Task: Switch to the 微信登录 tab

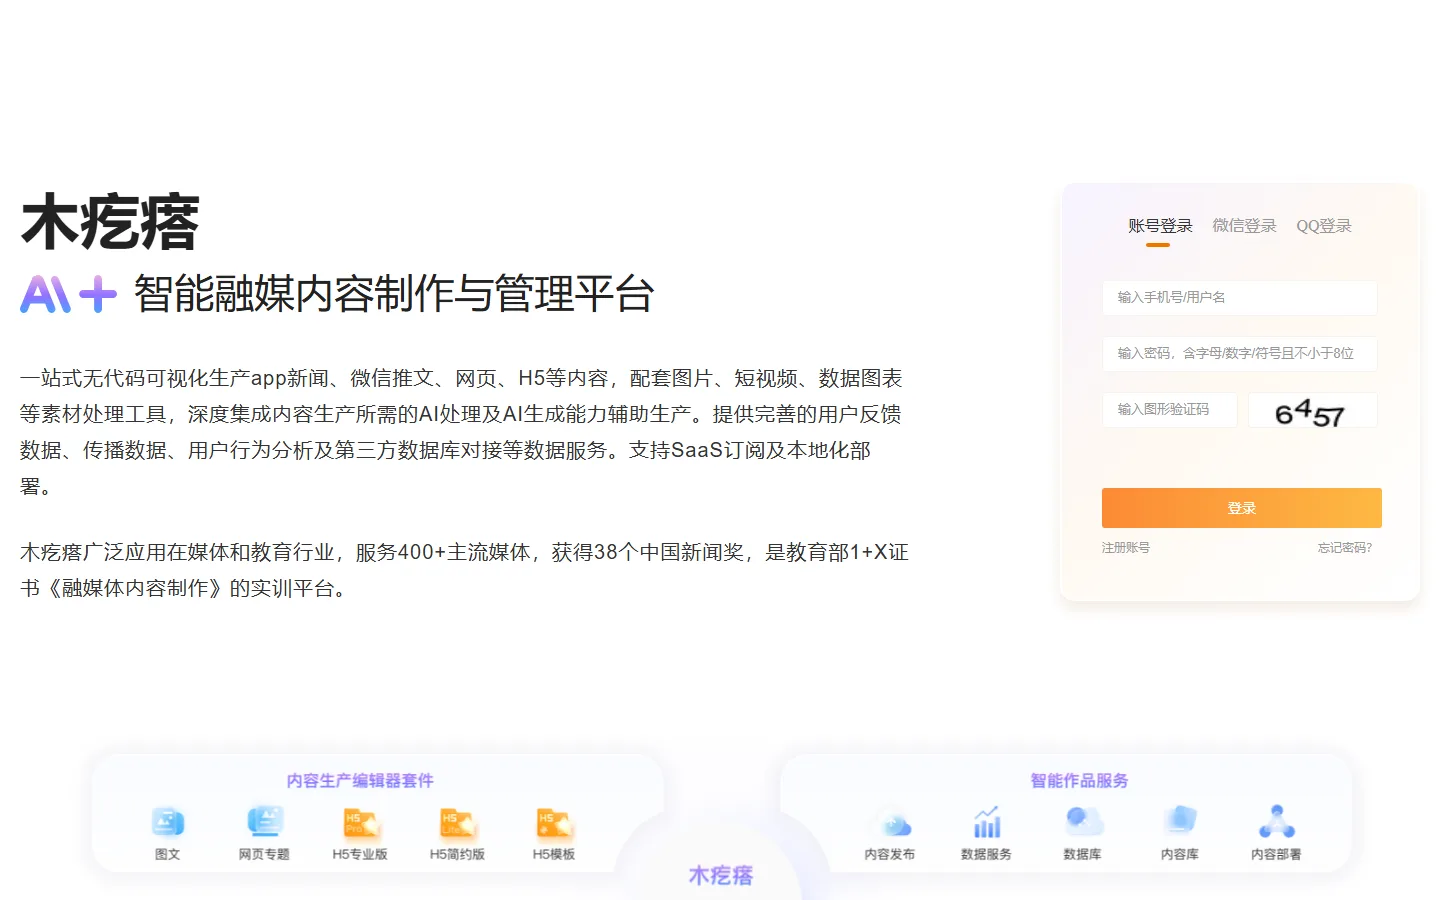Action: (1244, 226)
